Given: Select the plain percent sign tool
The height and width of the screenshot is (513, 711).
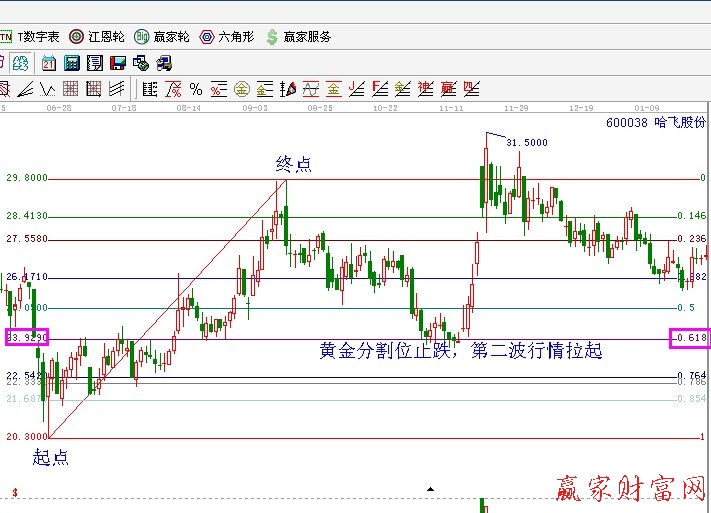Looking at the screenshot, I should point(196,89).
